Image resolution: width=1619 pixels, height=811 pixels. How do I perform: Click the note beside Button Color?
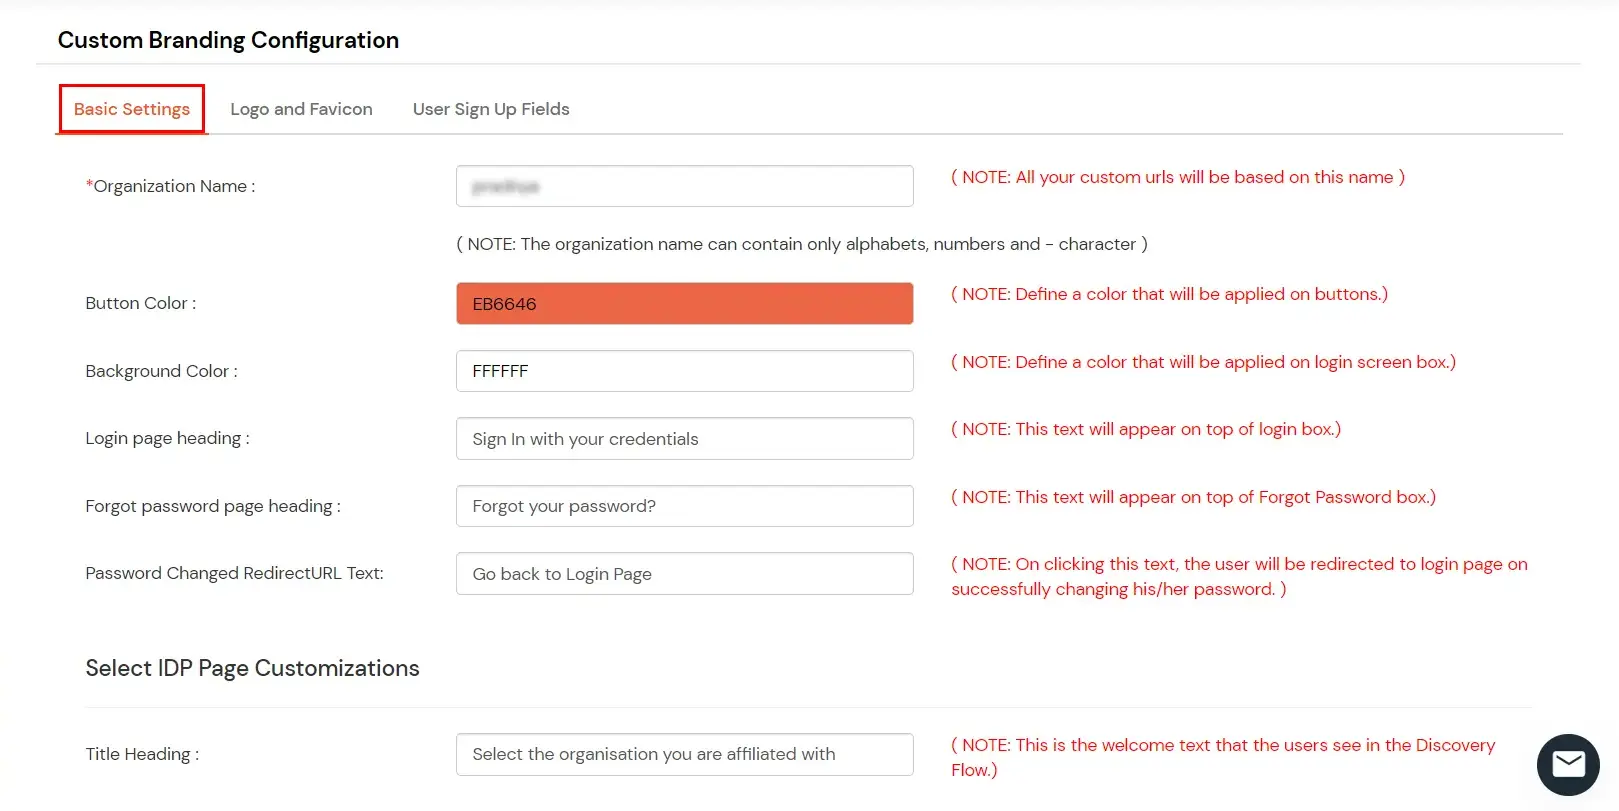coord(1170,294)
